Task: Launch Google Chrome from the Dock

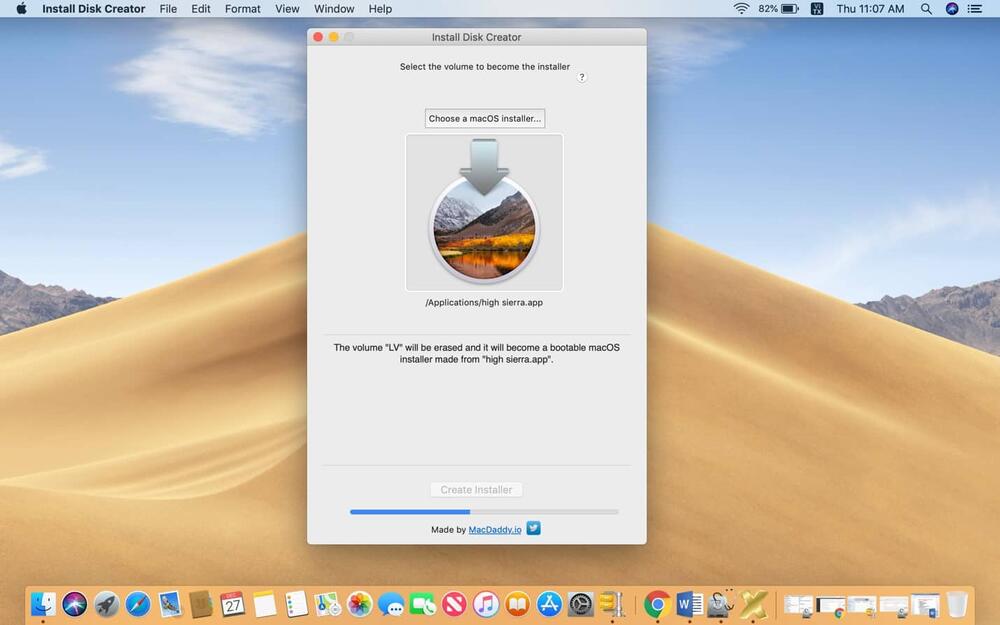Action: (x=656, y=604)
